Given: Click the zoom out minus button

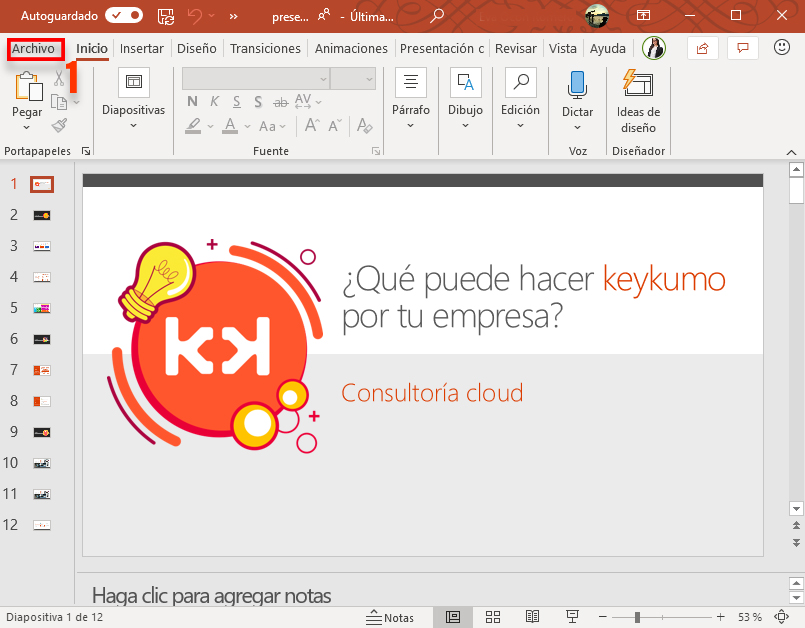Looking at the screenshot, I should click(603, 617).
